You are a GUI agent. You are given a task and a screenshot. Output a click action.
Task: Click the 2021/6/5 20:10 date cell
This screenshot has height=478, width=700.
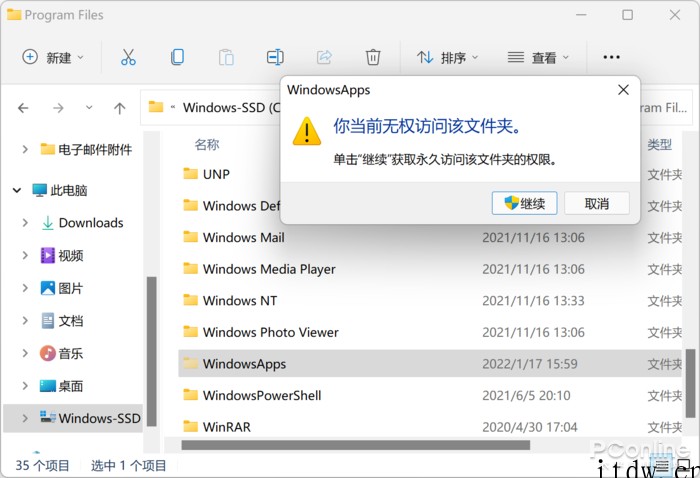[526, 395]
